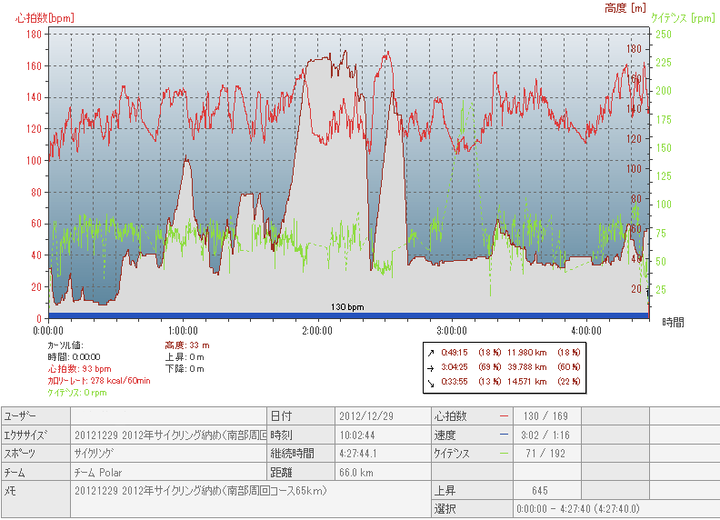Click cursor value 高度: 33 m
Image resolution: width=720 pixels, height=520 pixels.
(x=187, y=345)
